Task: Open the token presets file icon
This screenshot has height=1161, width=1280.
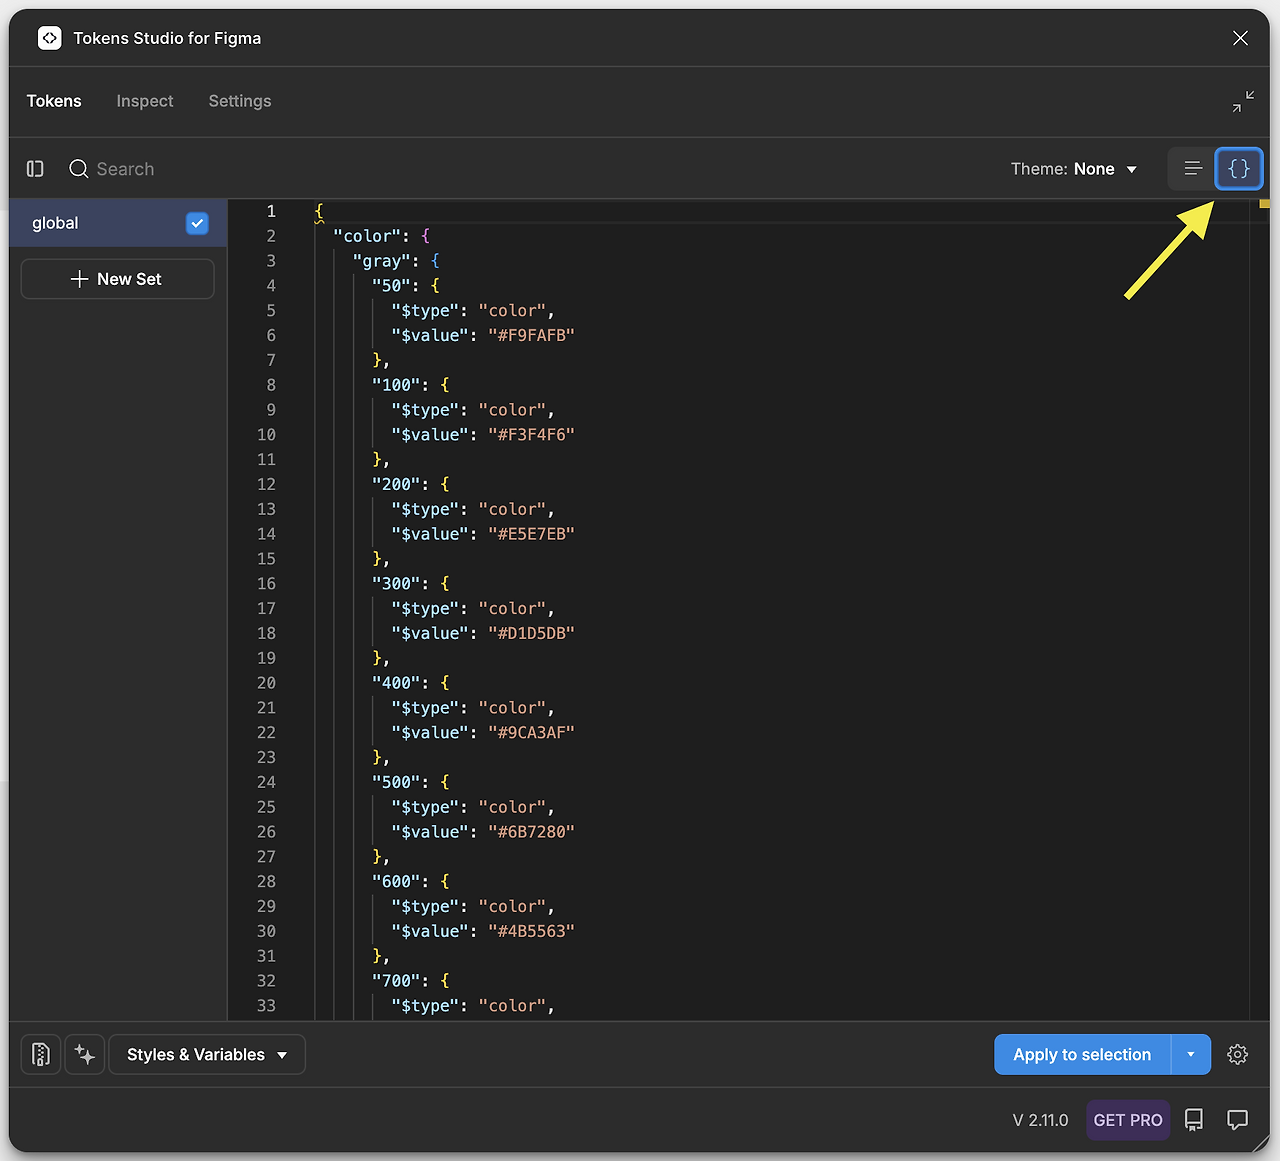Action: click(41, 1054)
